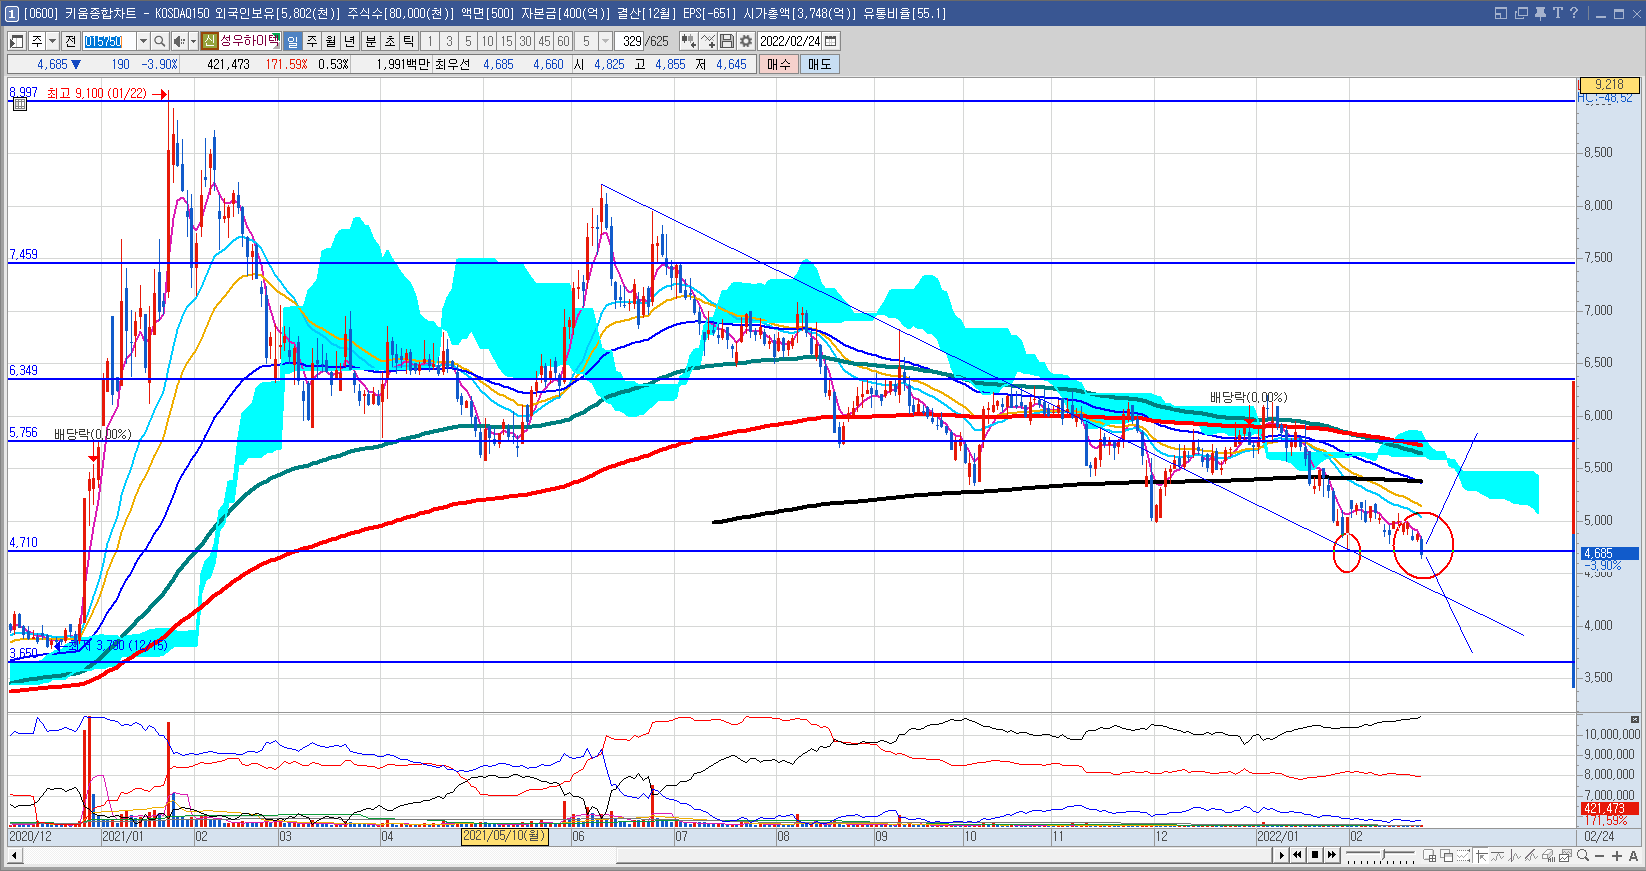Click the 매수 buy button
The height and width of the screenshot is (871, 1646).
[779, 64]
